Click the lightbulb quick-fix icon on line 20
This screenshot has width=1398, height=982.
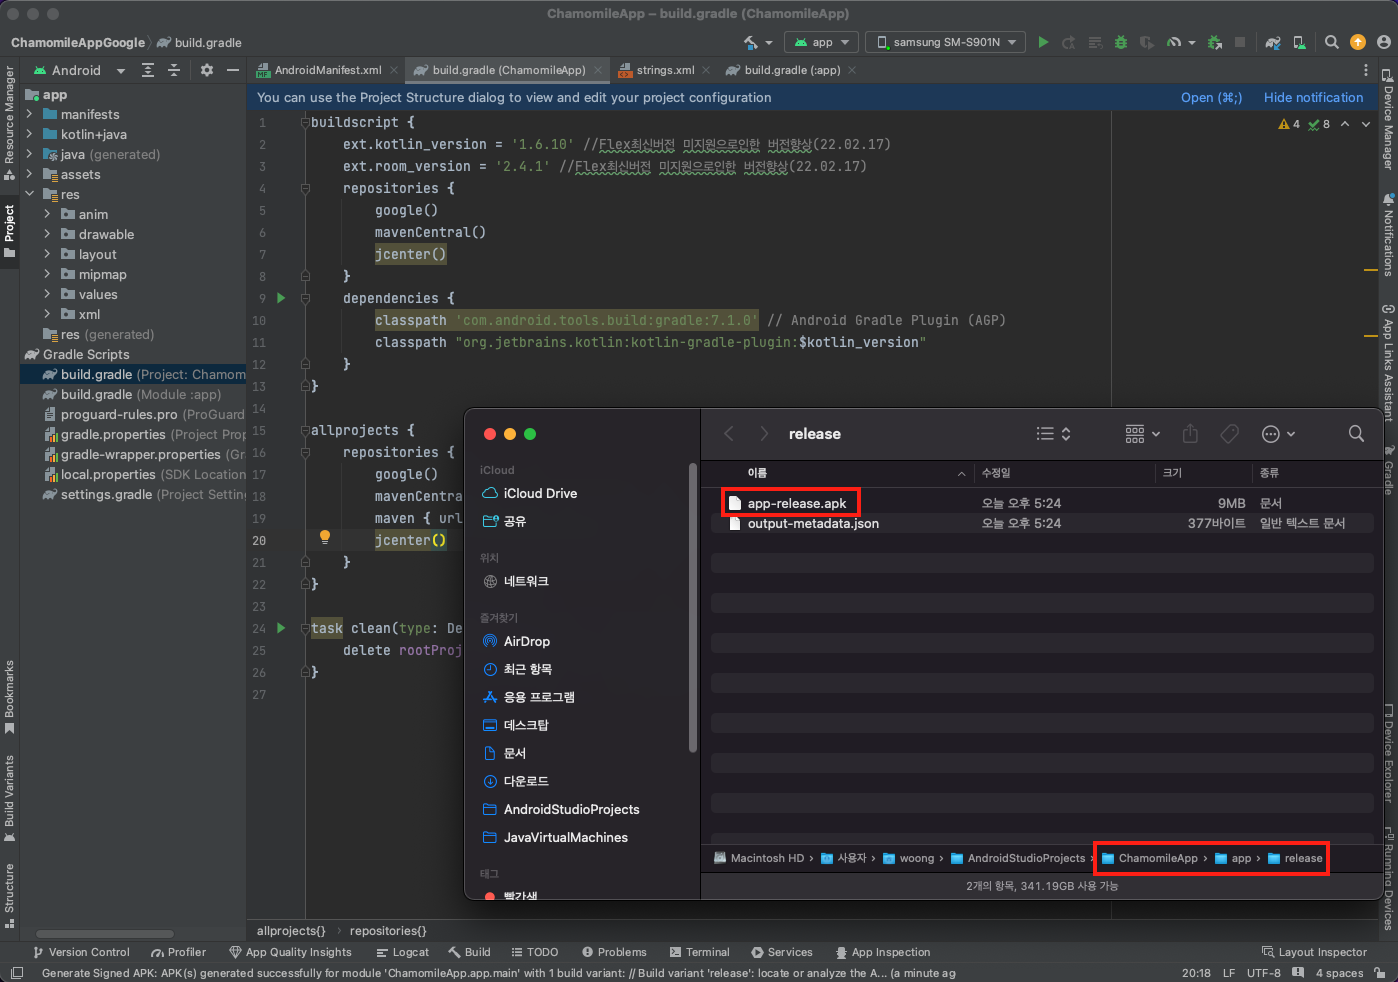(325, 537)
